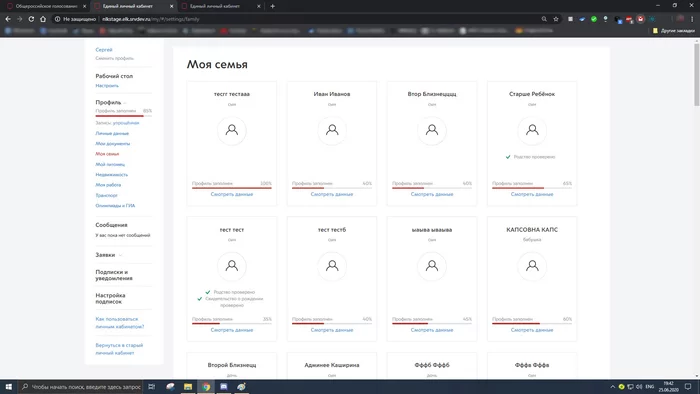Open Сообщения section

point(111,225)
